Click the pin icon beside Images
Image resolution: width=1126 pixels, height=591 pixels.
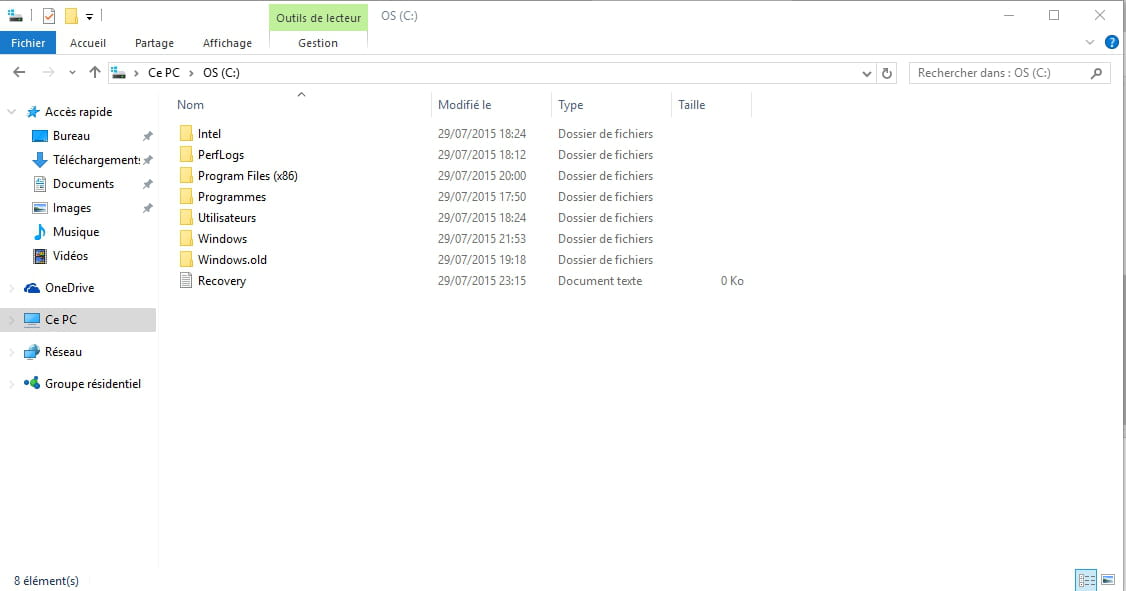[x=147, y=208]
